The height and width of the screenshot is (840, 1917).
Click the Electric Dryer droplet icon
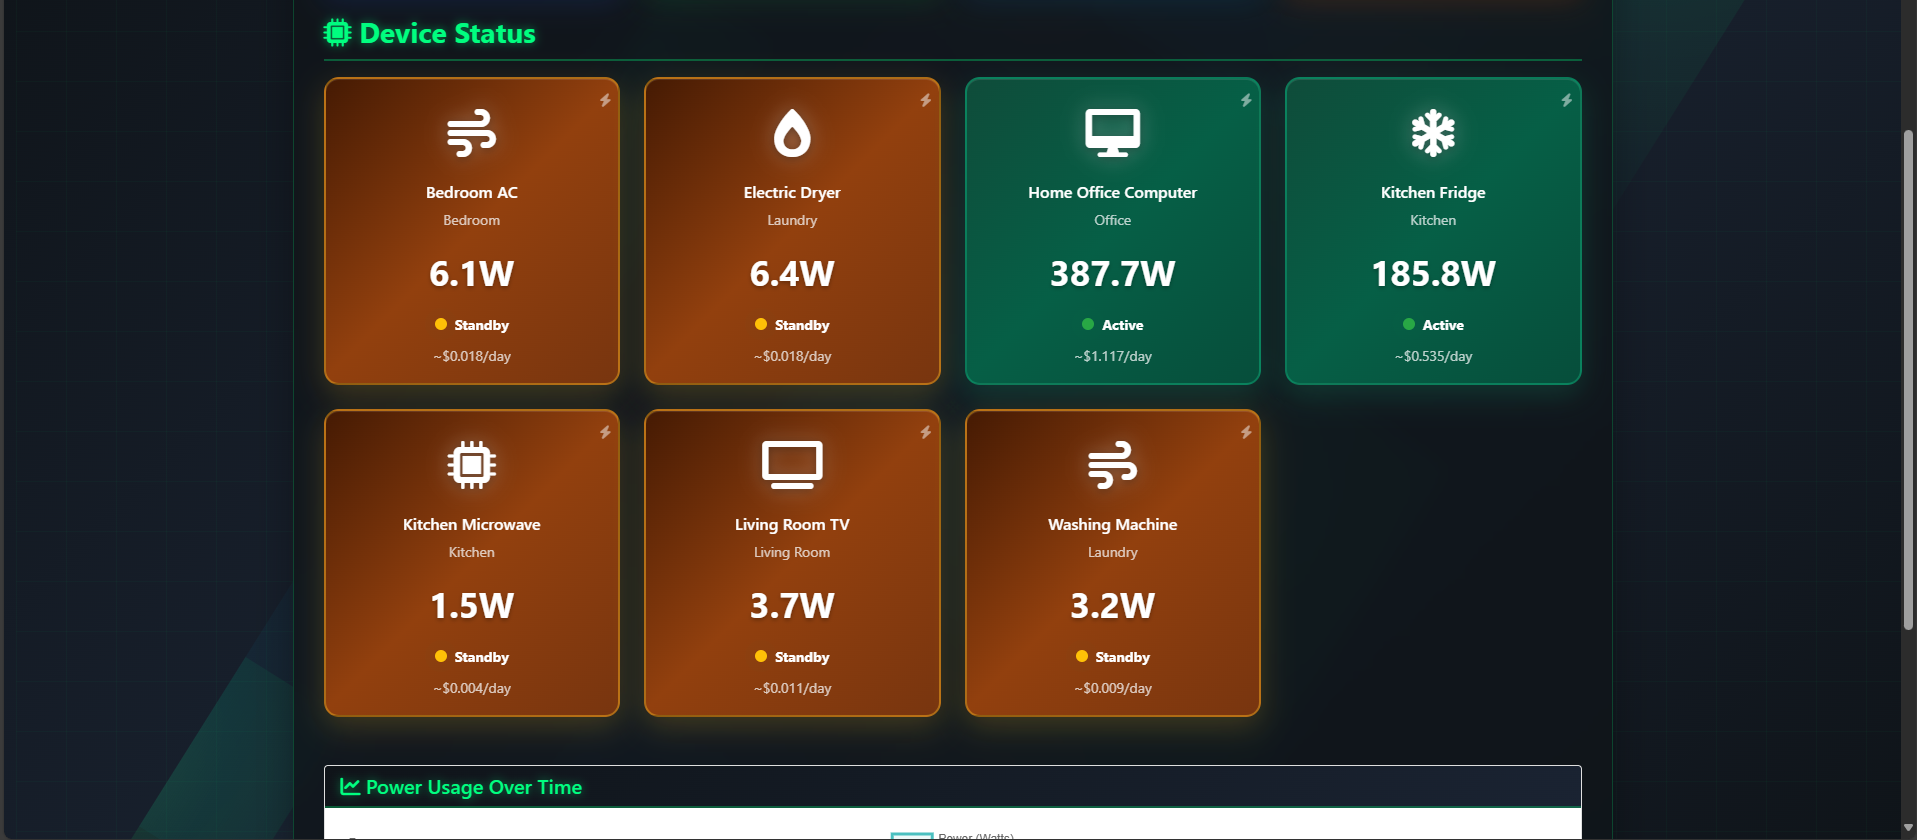point(792,133)
